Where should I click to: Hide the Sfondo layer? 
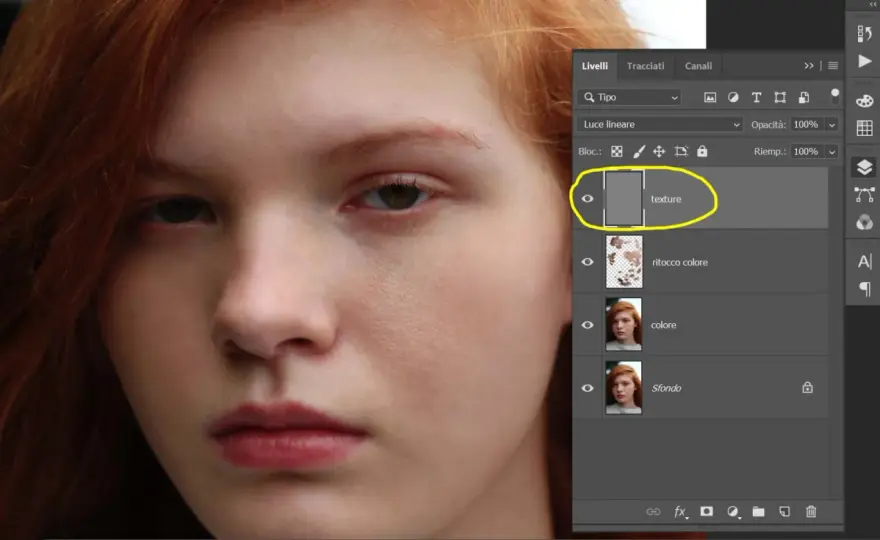click(x=588, y=388)
